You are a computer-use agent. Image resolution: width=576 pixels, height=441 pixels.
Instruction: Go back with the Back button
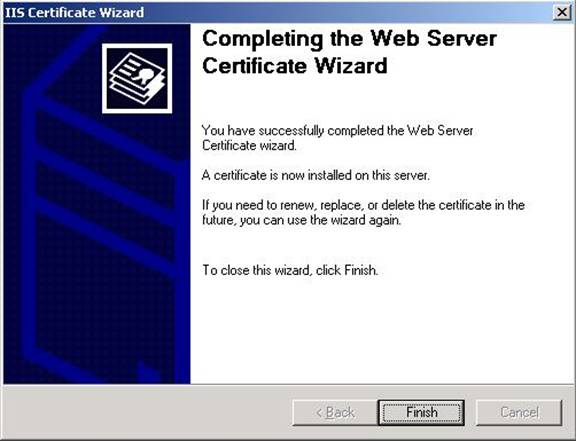pyautogui.click(x=335, y=412)
